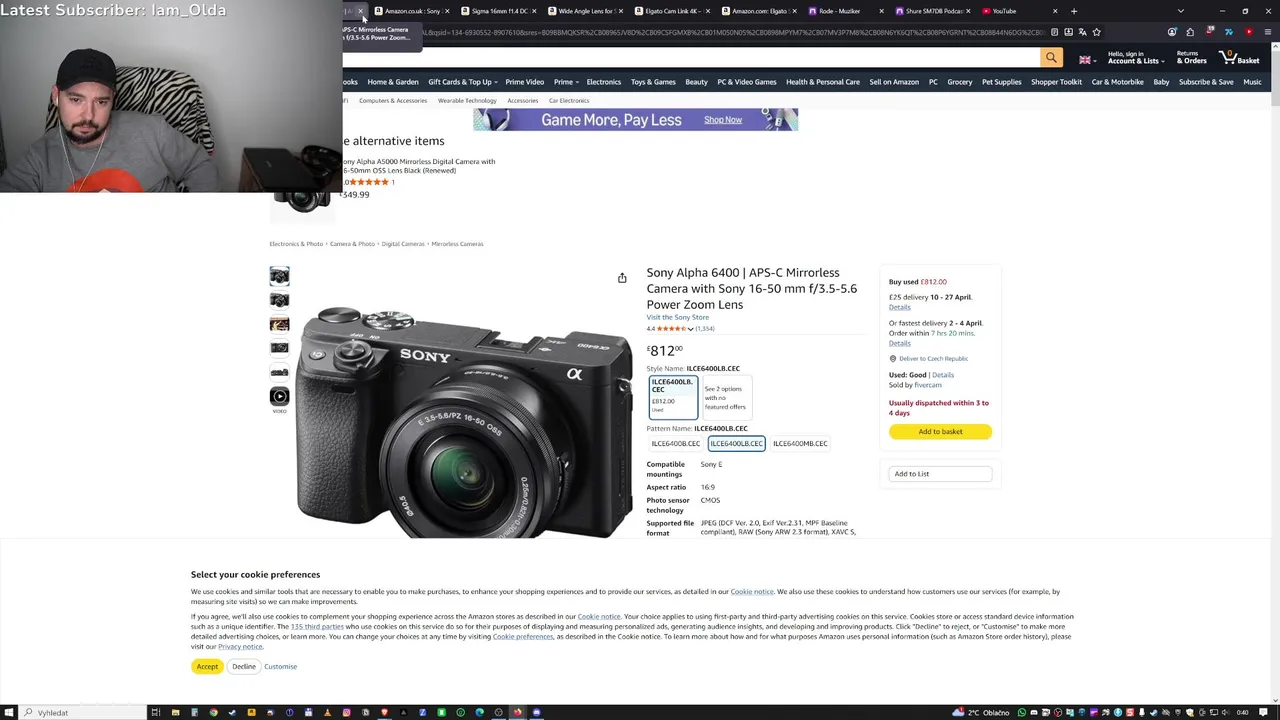Screen dimensions: 1280x720
Task: Open the Basket cart icon
Action: pyautogui.click(x=1241, y=58)
